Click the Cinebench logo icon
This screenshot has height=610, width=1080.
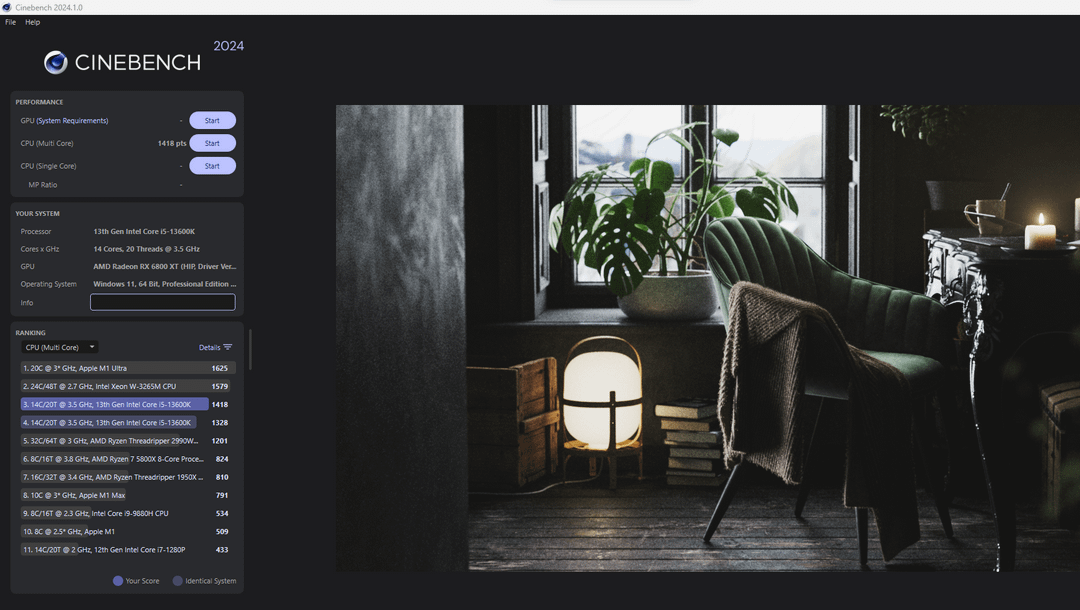(x=56, y=63)
